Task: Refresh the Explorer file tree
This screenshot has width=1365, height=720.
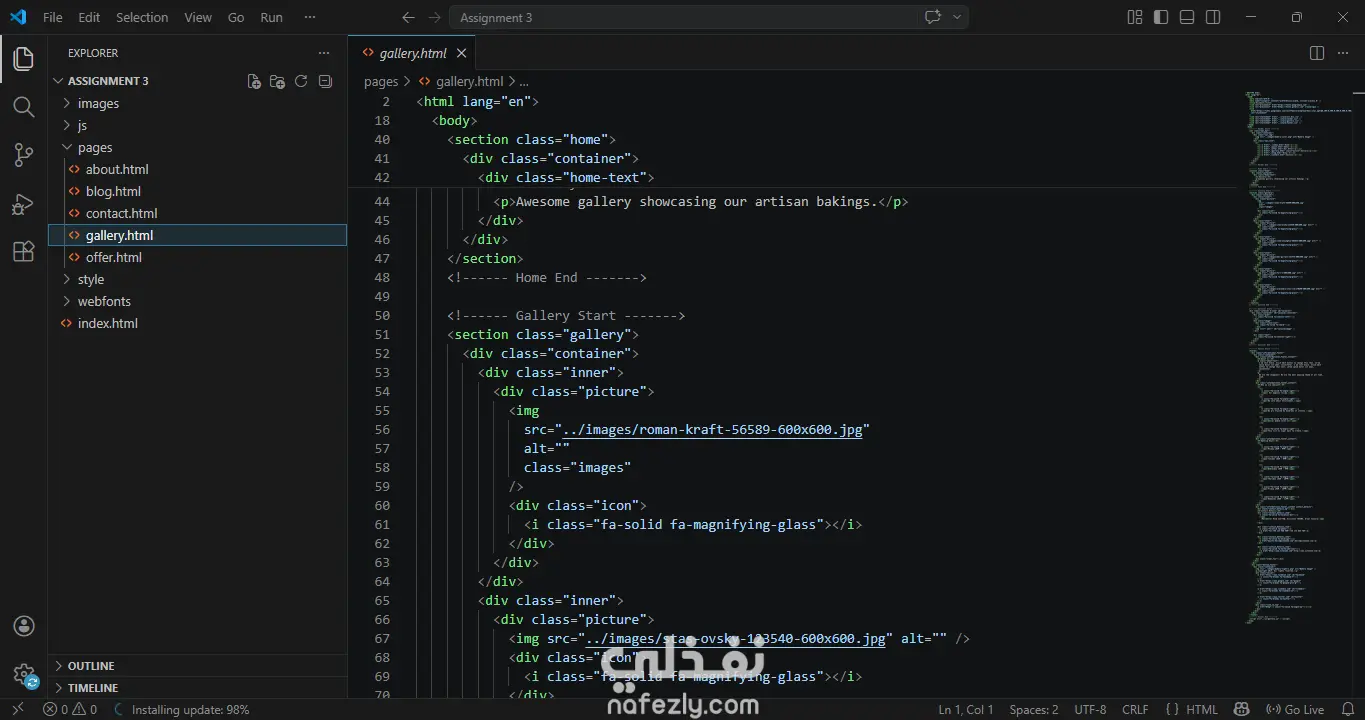Action: coord(301,81)
